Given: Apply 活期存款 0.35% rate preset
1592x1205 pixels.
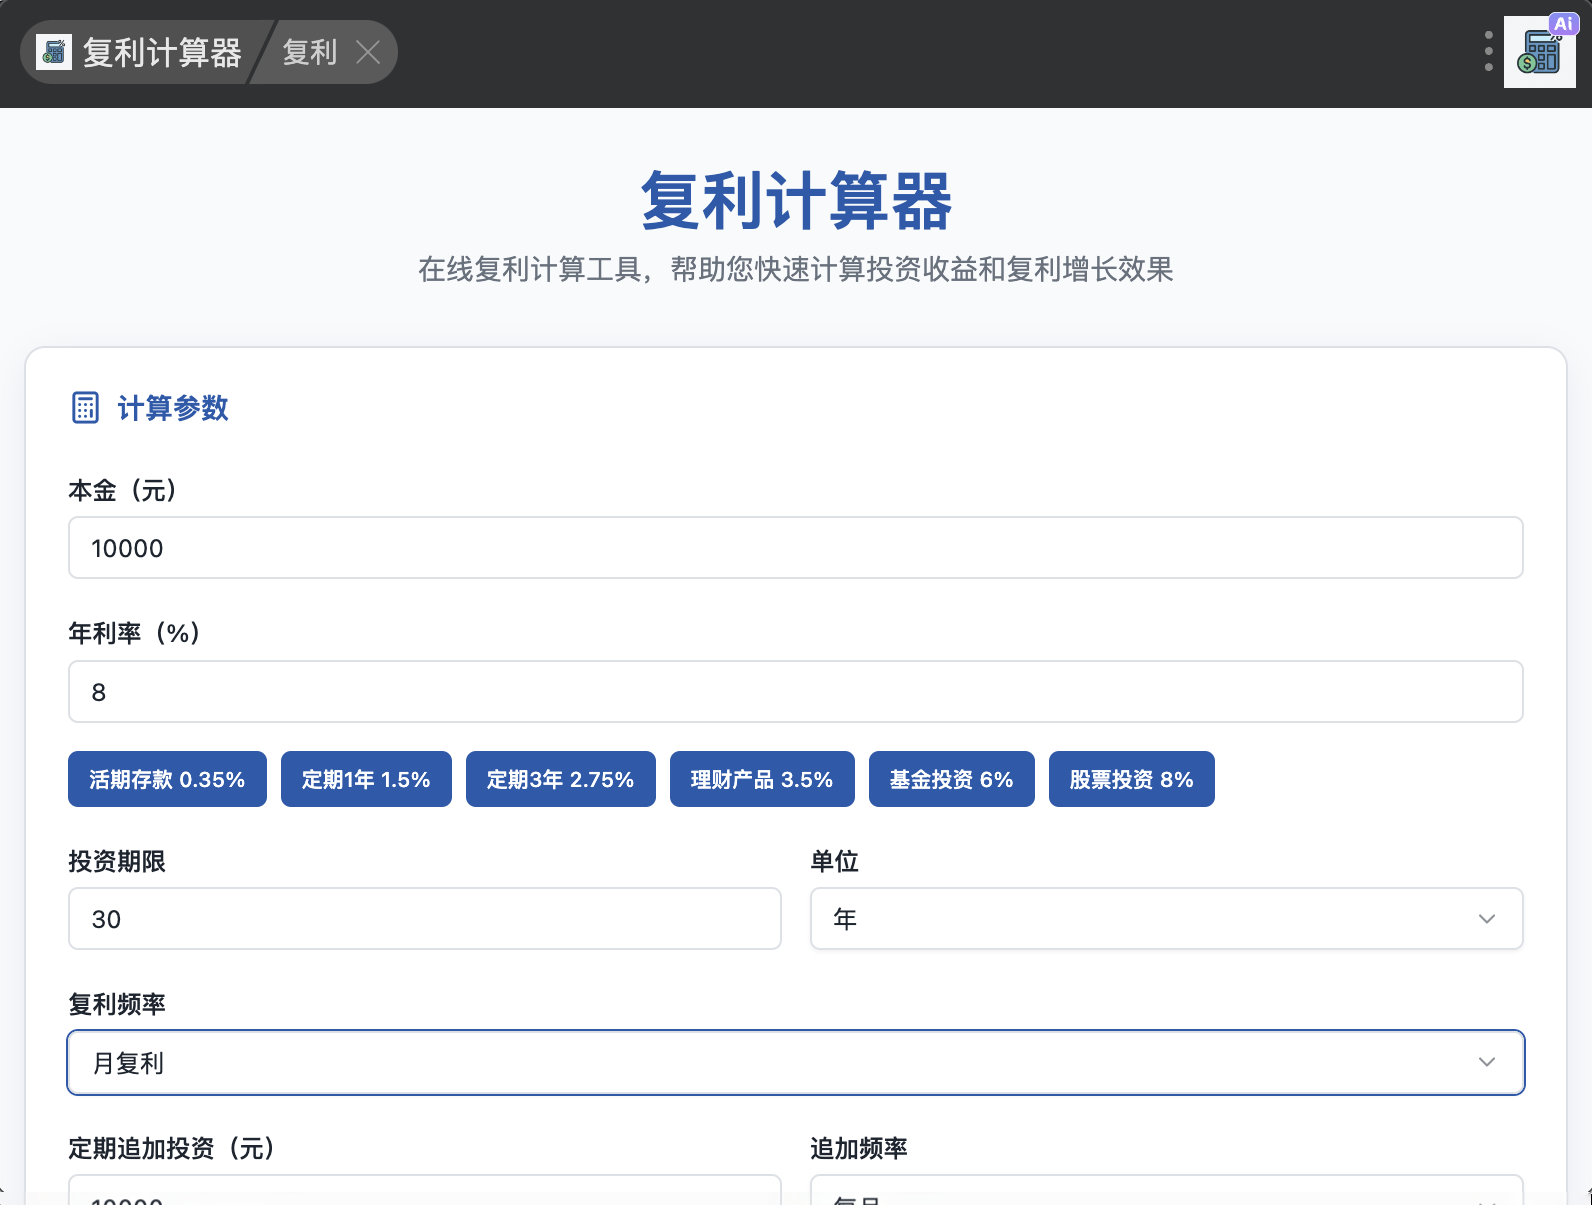Looking at the screenshot, I should point(167,779).
